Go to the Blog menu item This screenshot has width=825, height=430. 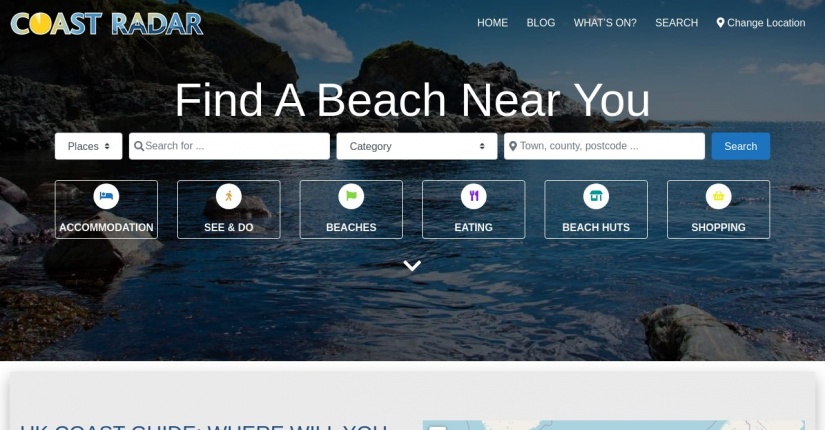pos(541,23)
